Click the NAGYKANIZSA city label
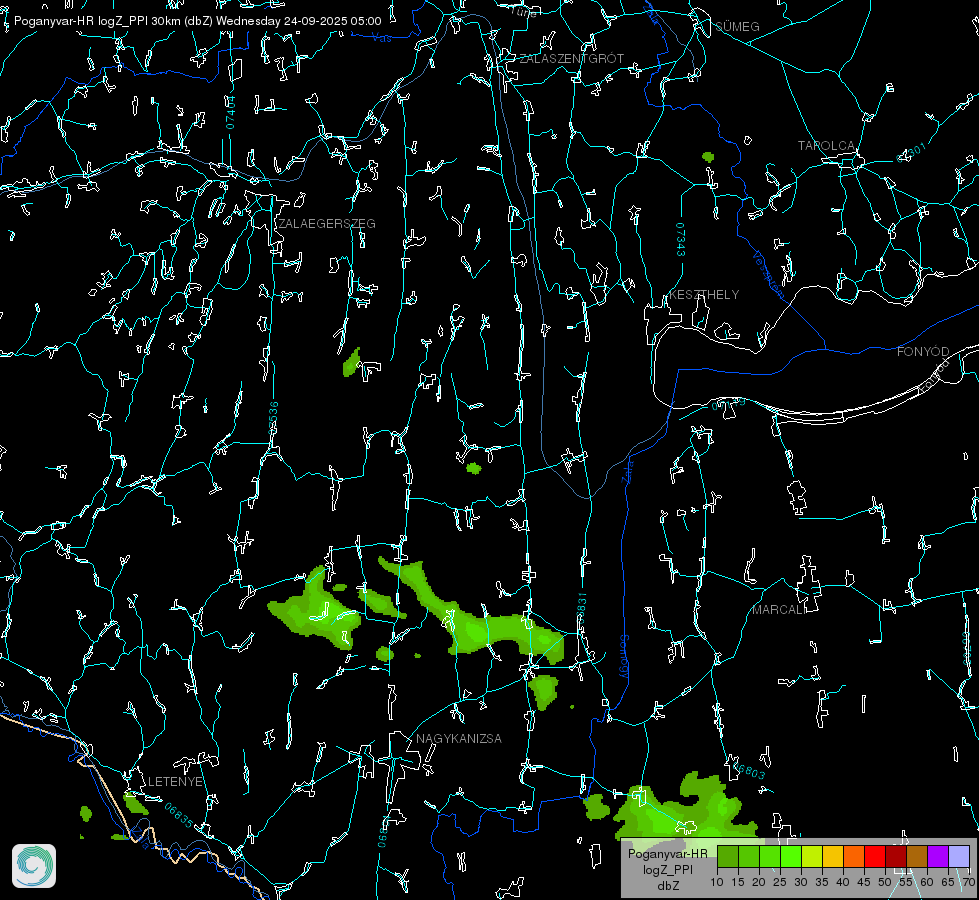Screen dimensions: 979x900 (x=459, y=738)
